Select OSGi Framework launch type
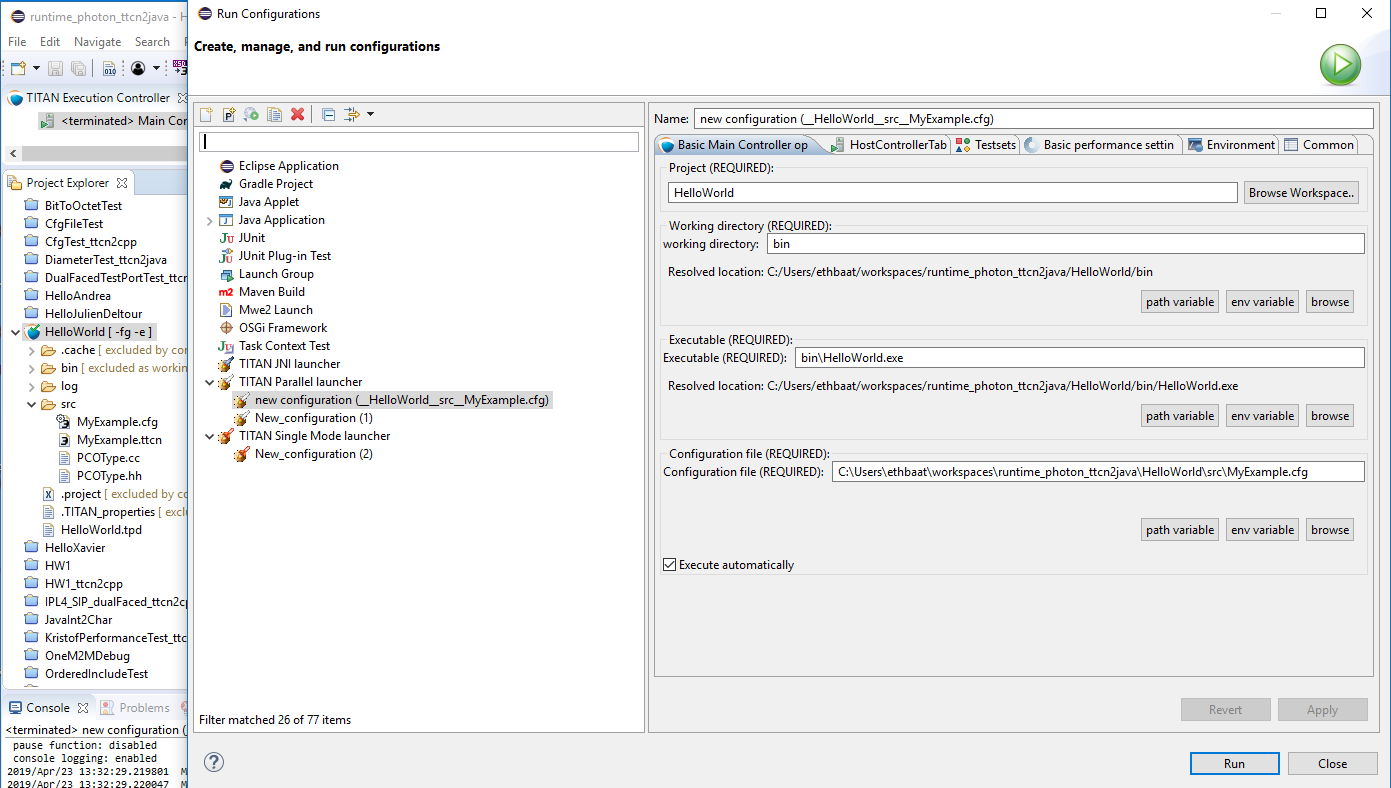 tap(272, 328)
